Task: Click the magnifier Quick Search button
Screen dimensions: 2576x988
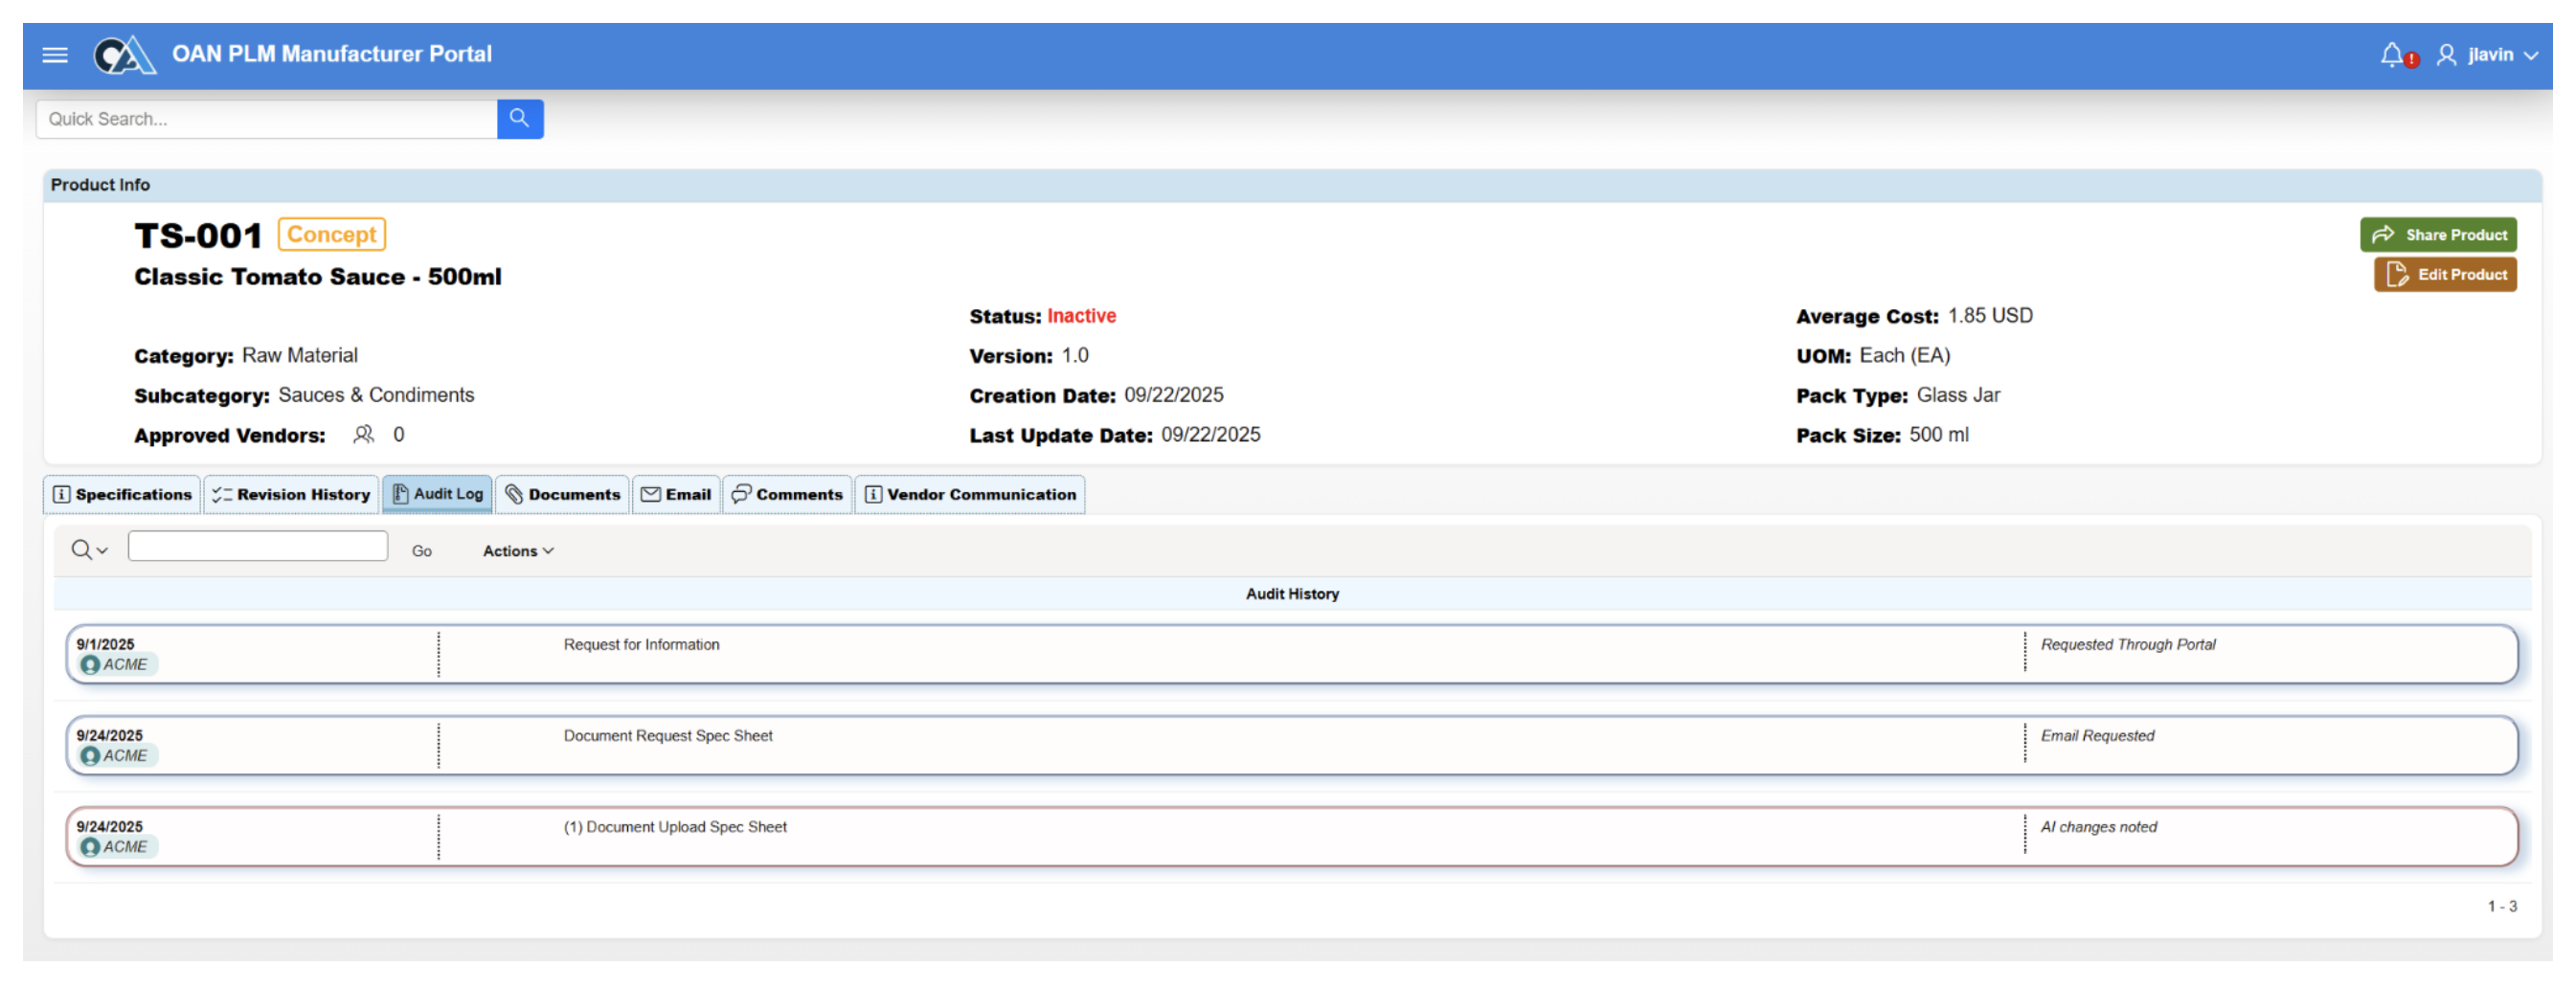Action: click(x=519, y=119)
